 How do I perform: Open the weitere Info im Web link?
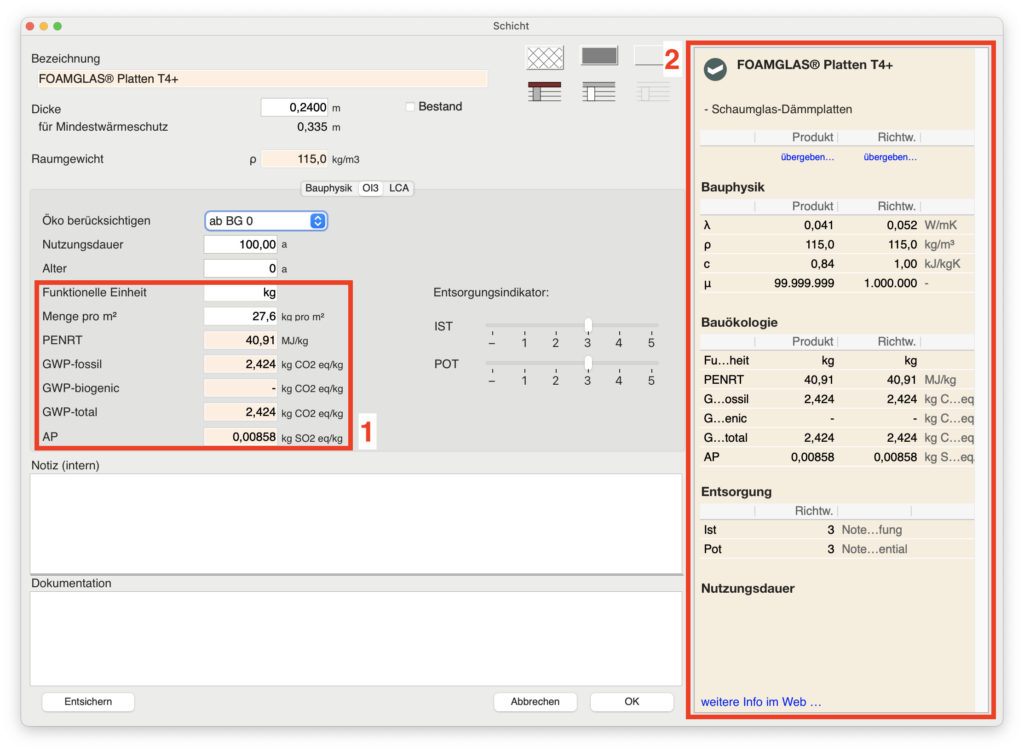pos(761,702)
